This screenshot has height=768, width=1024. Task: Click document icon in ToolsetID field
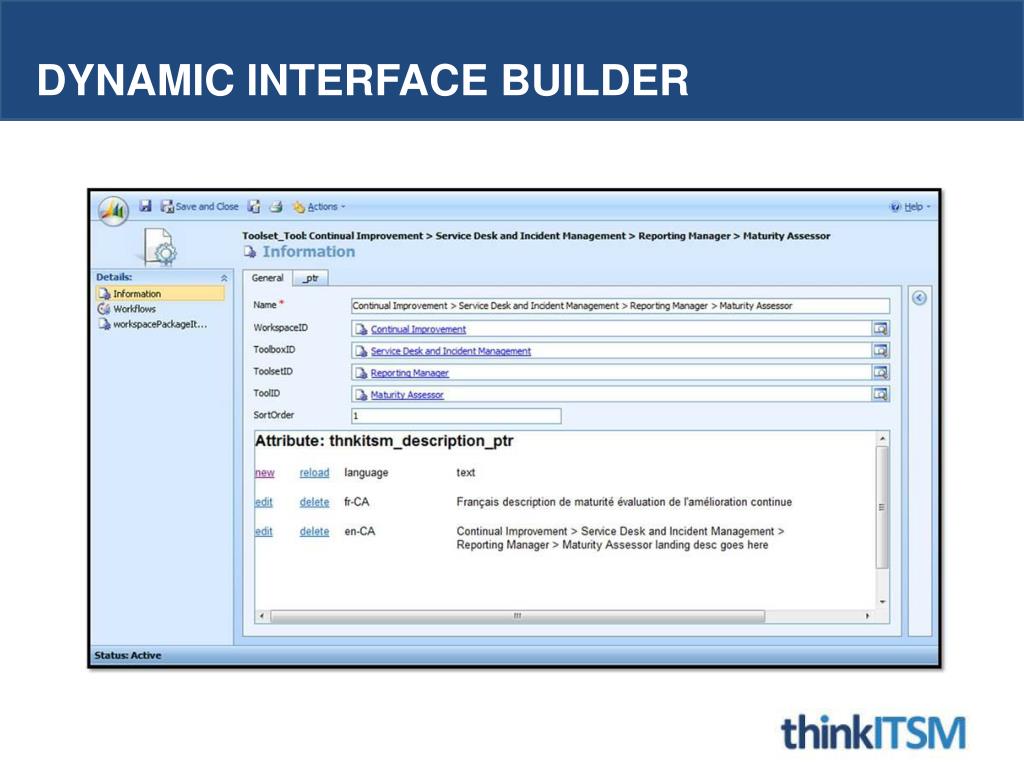pos(361,373)
